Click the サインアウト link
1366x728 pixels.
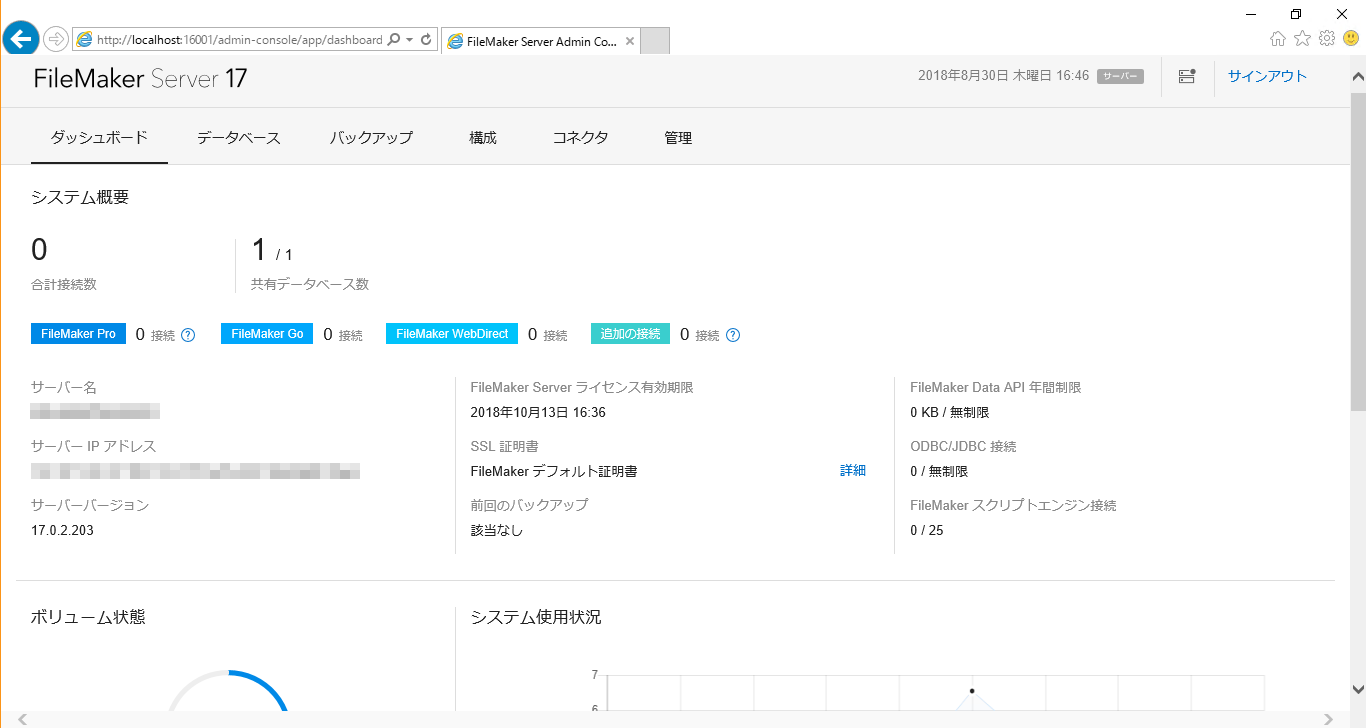[x=1266, y=75]
